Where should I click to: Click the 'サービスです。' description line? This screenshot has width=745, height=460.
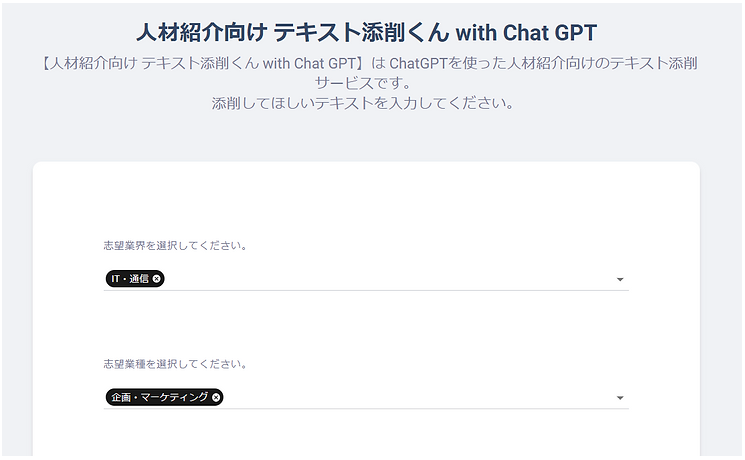click(x=363, y=82)
